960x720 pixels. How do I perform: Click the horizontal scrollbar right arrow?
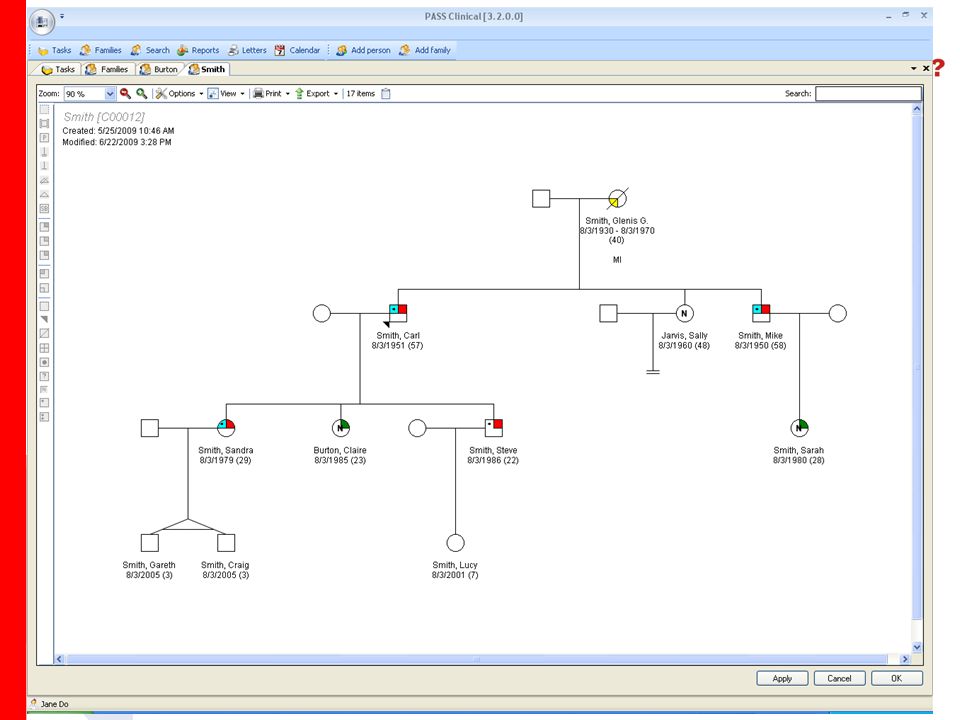click(x=905, y=659)
